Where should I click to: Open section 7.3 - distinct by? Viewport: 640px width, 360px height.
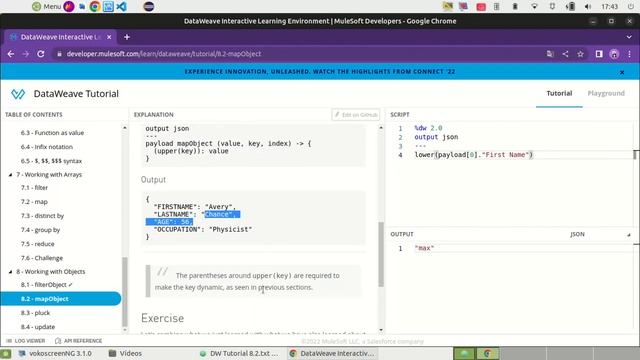(42, 216)
